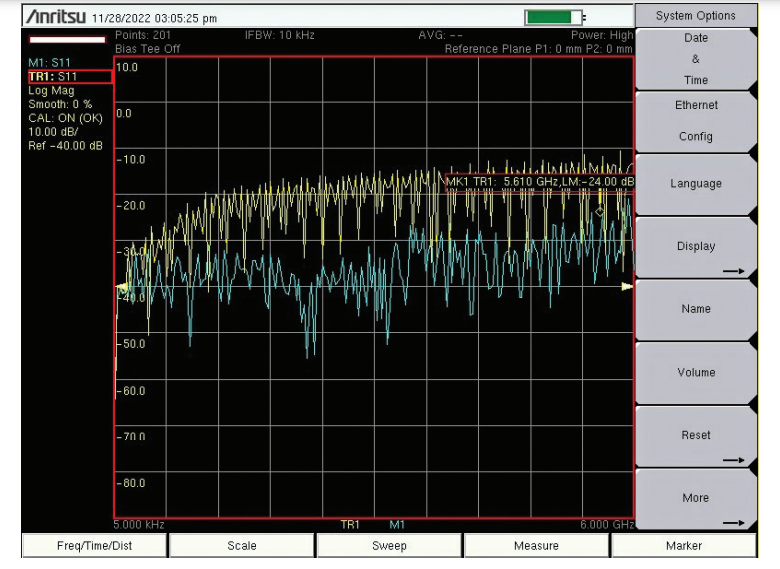Open the Marker menu

click(684, 546)
